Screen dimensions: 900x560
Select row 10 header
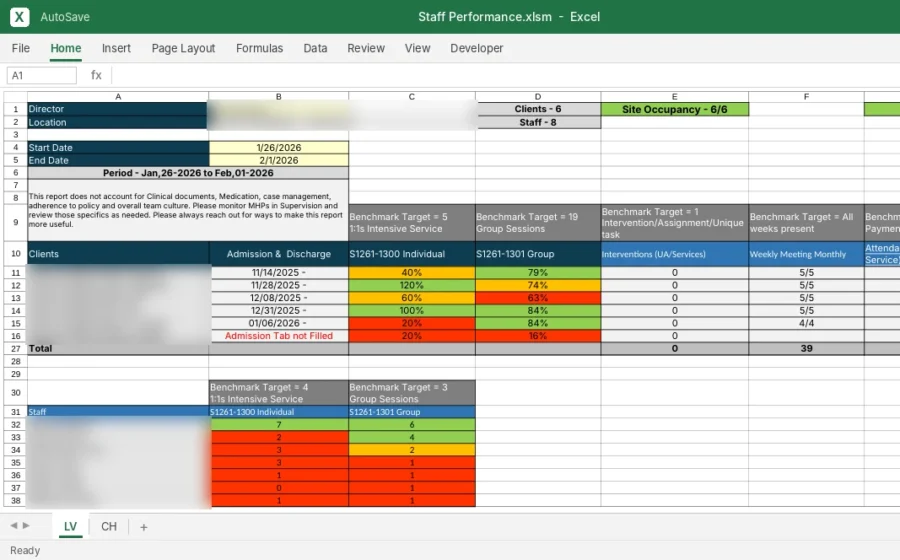click(x=15, y=254)
